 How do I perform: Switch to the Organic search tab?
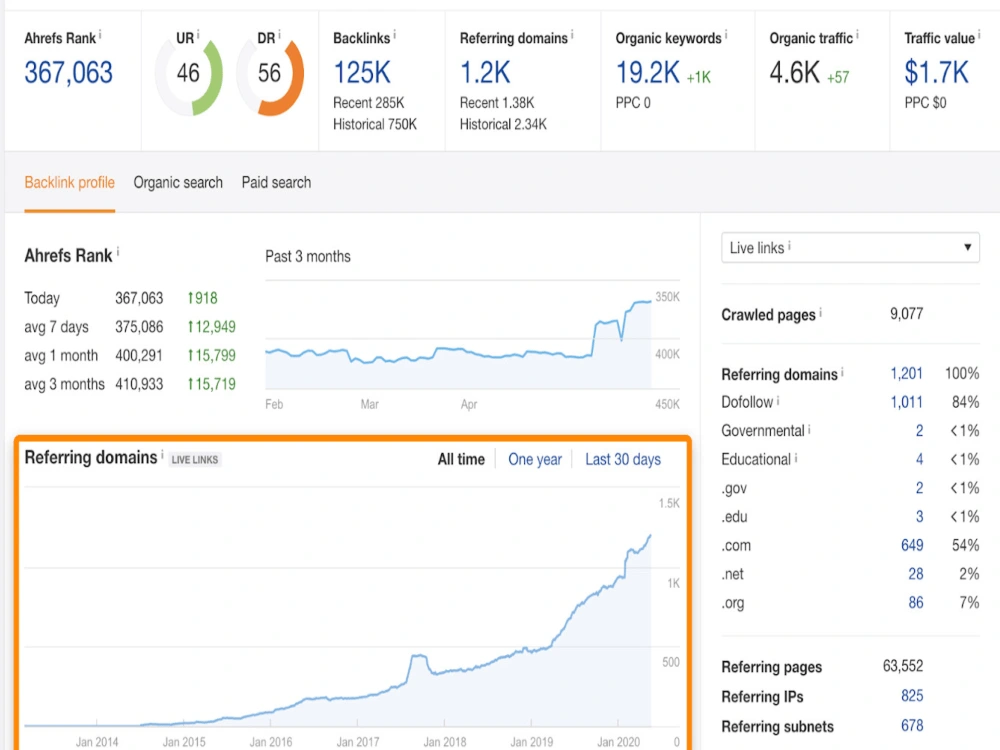(x=178, y=182)
